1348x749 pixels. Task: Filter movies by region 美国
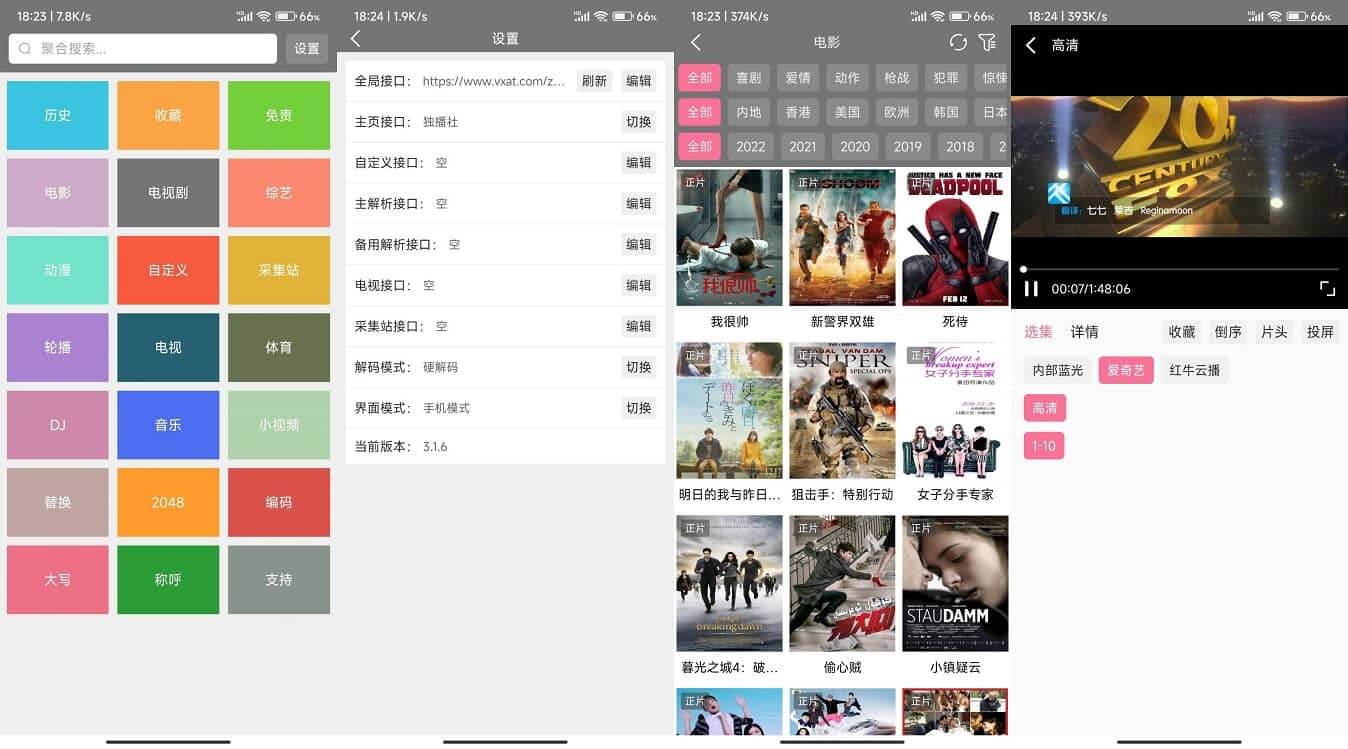click(x=847, y=112)
